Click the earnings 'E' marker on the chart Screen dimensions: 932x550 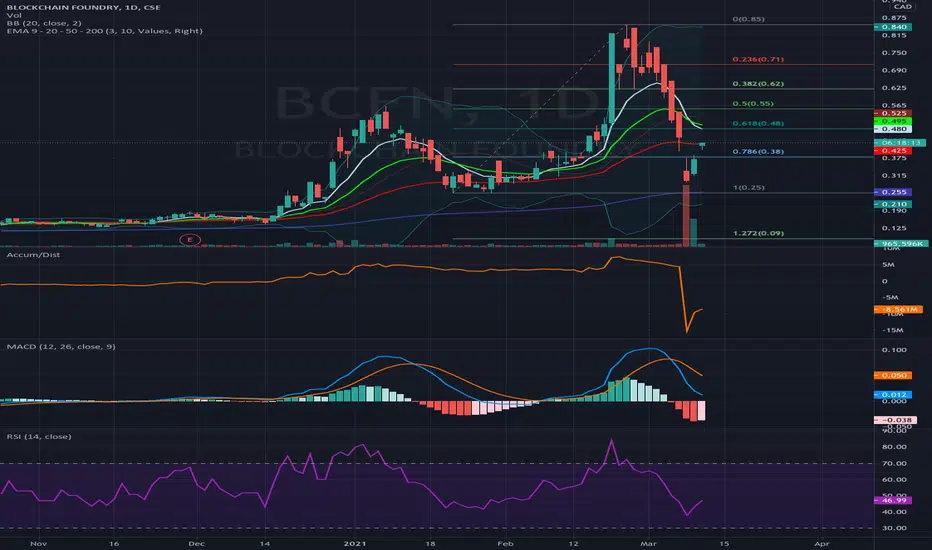(190, 240)
